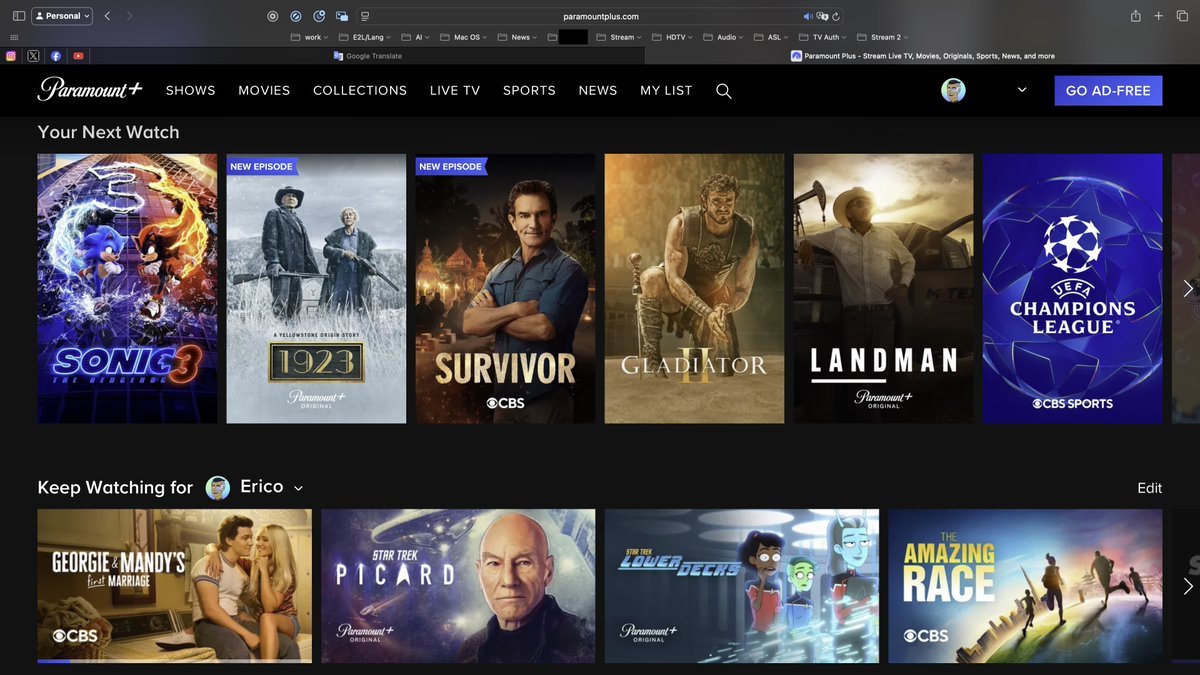This screenshot has height=675, width=1200.
Task: Click the profile avatar in header
Action: point(953,90)
